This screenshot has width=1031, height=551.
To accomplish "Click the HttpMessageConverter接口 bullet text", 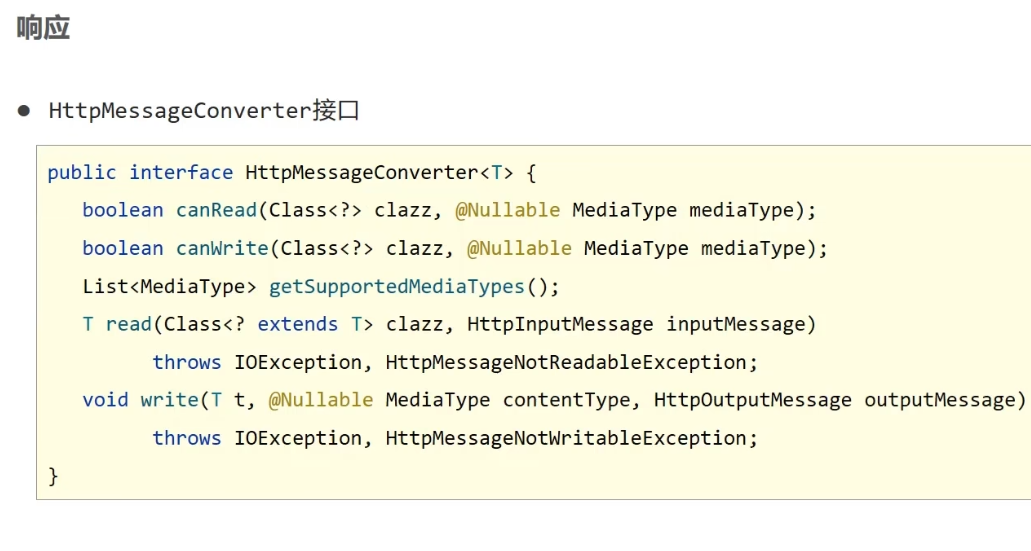I will click(204, 110).
